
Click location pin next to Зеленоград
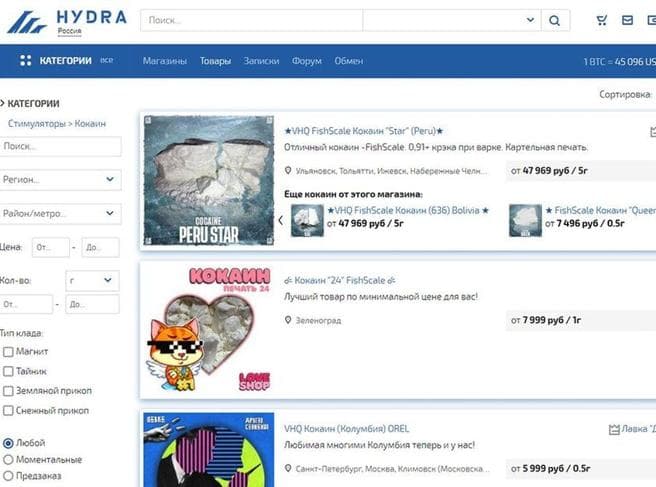(288, 320)
